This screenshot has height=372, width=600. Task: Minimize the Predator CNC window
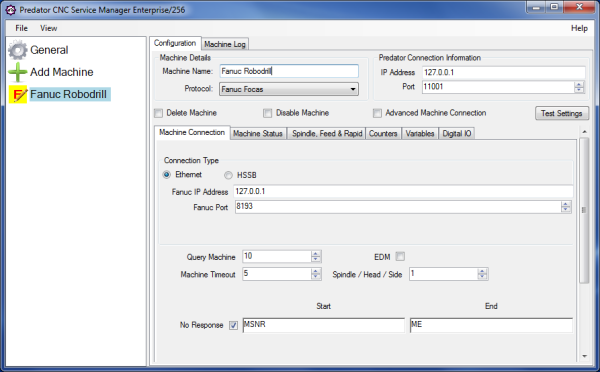pyautogui.click(x=536, y=8)
